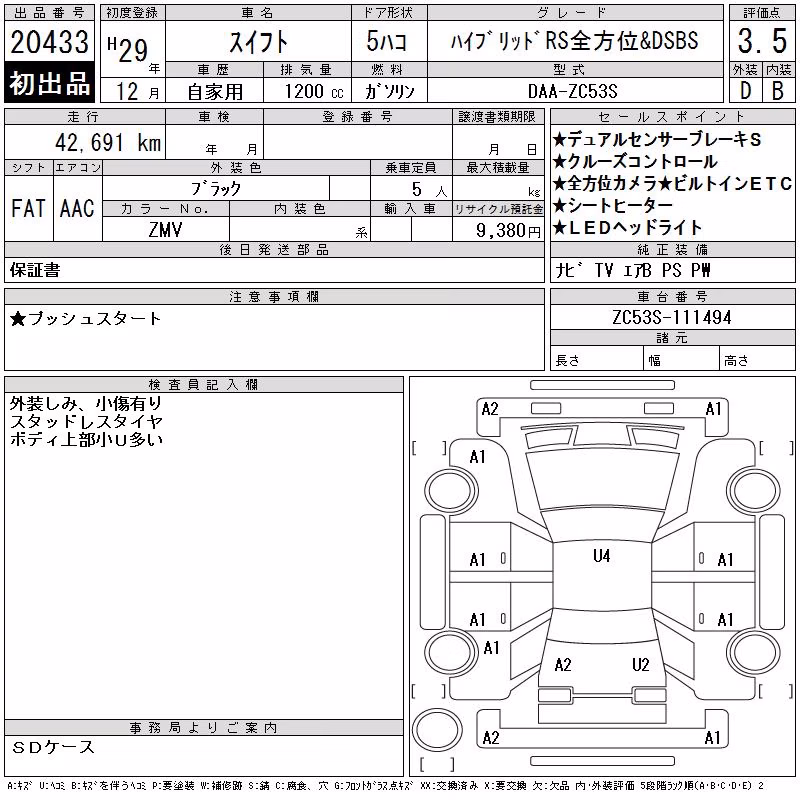Select the セールスポイント header
800x800 pixels.
[672, 116]
